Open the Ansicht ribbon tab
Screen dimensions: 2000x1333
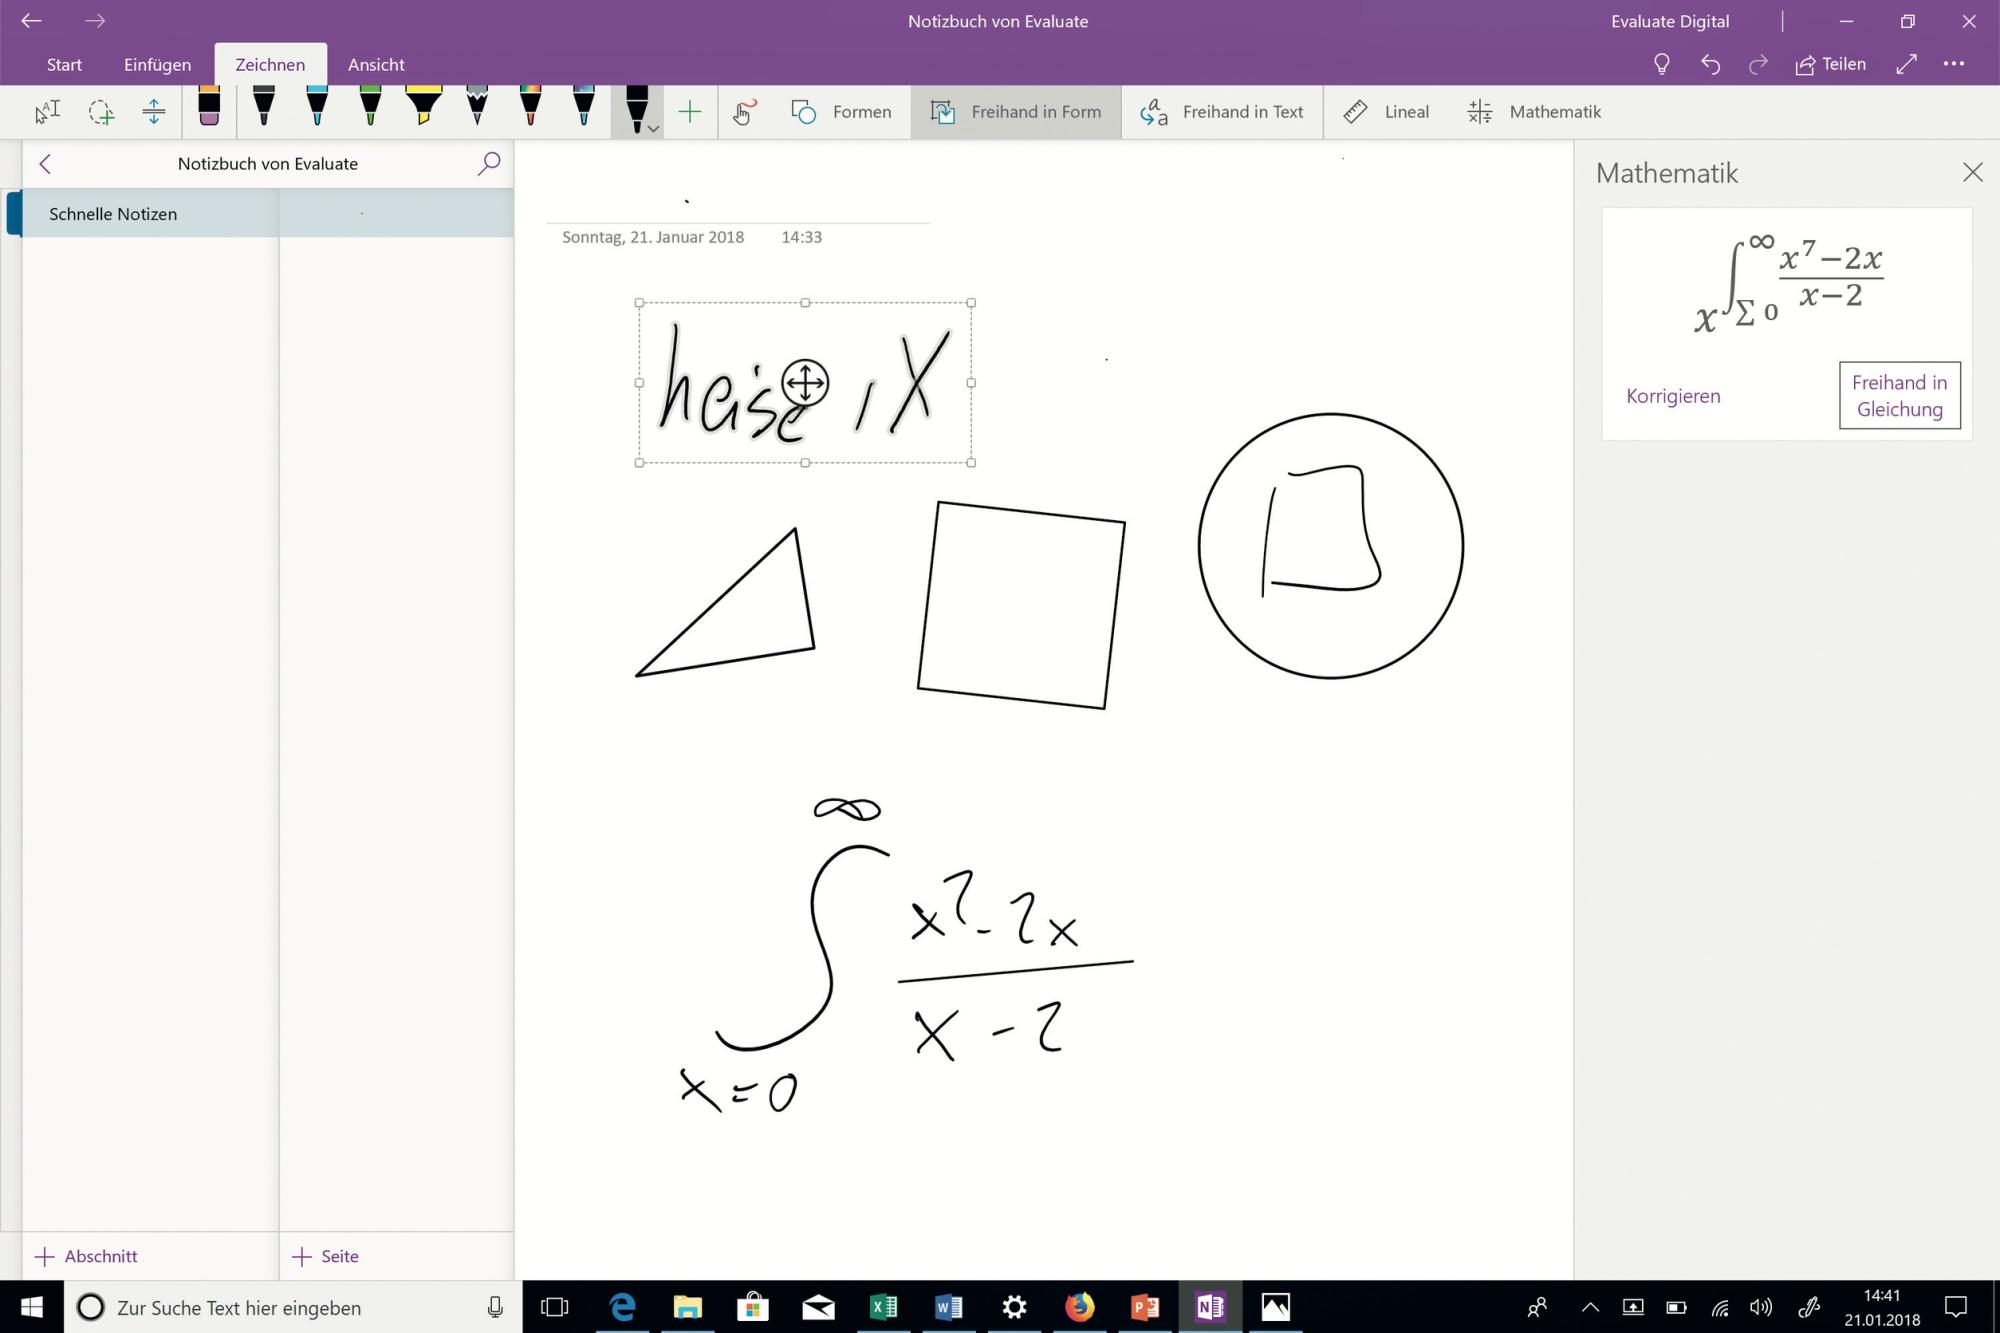click(x=376, y=64)
